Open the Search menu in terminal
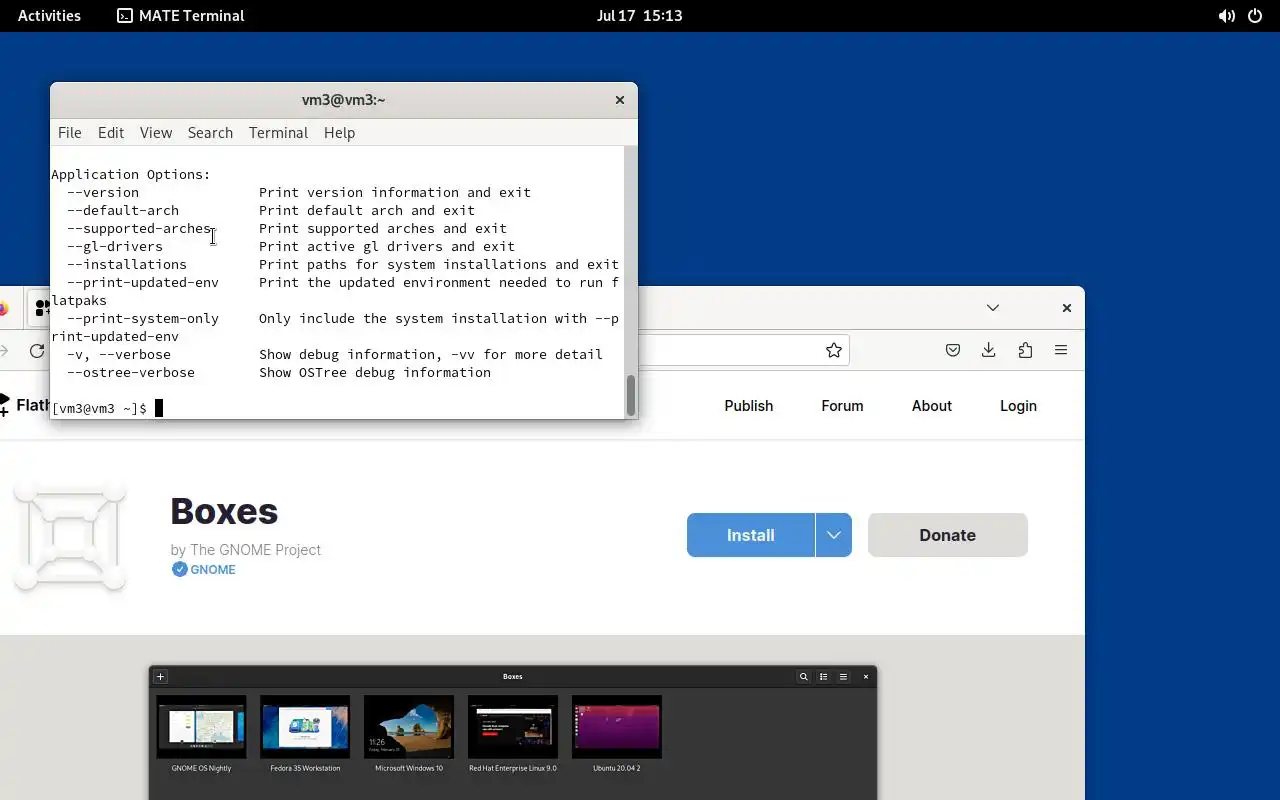The height and width of the screenshot is (800, 1280). (210, 132)
